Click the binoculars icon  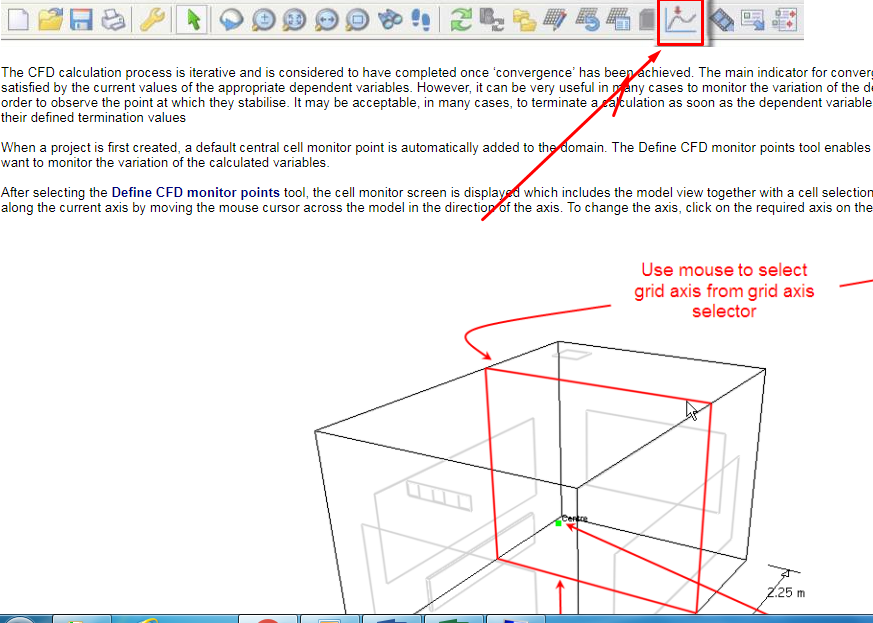coord(390,20)
